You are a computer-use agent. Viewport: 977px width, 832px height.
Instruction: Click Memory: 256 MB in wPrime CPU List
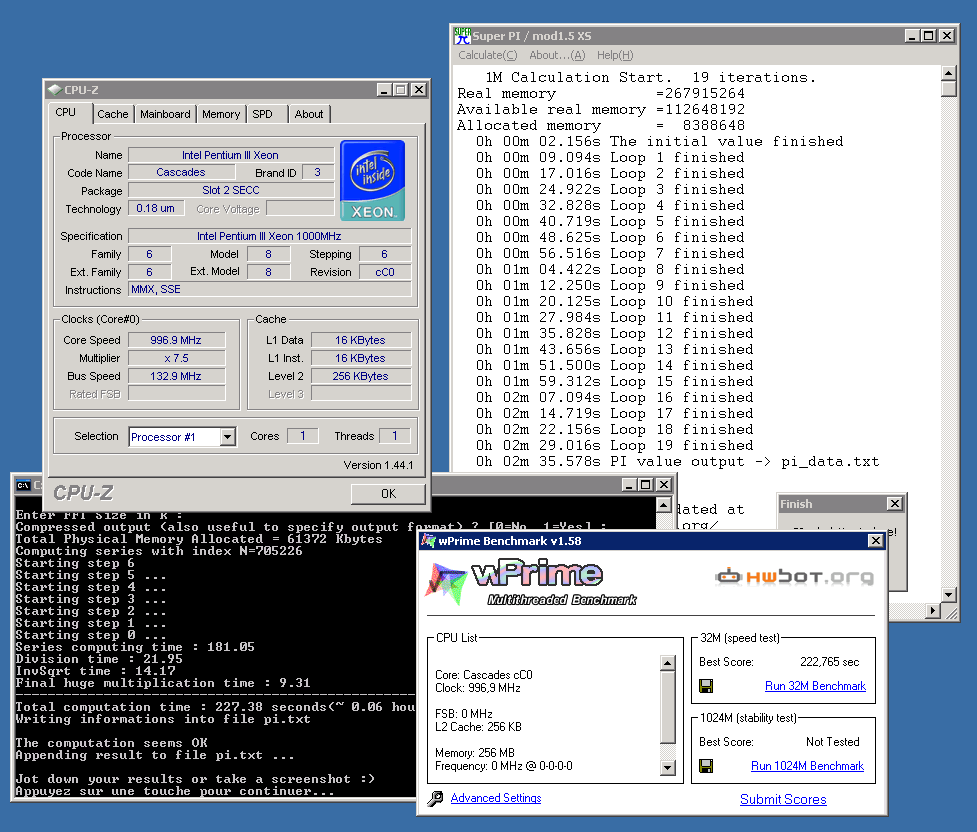coord(475,753)
